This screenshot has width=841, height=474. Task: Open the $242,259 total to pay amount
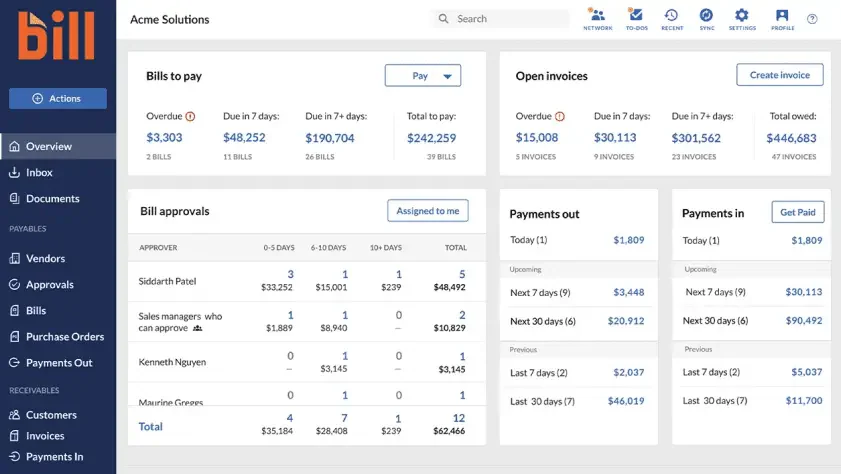coord(431,138)
